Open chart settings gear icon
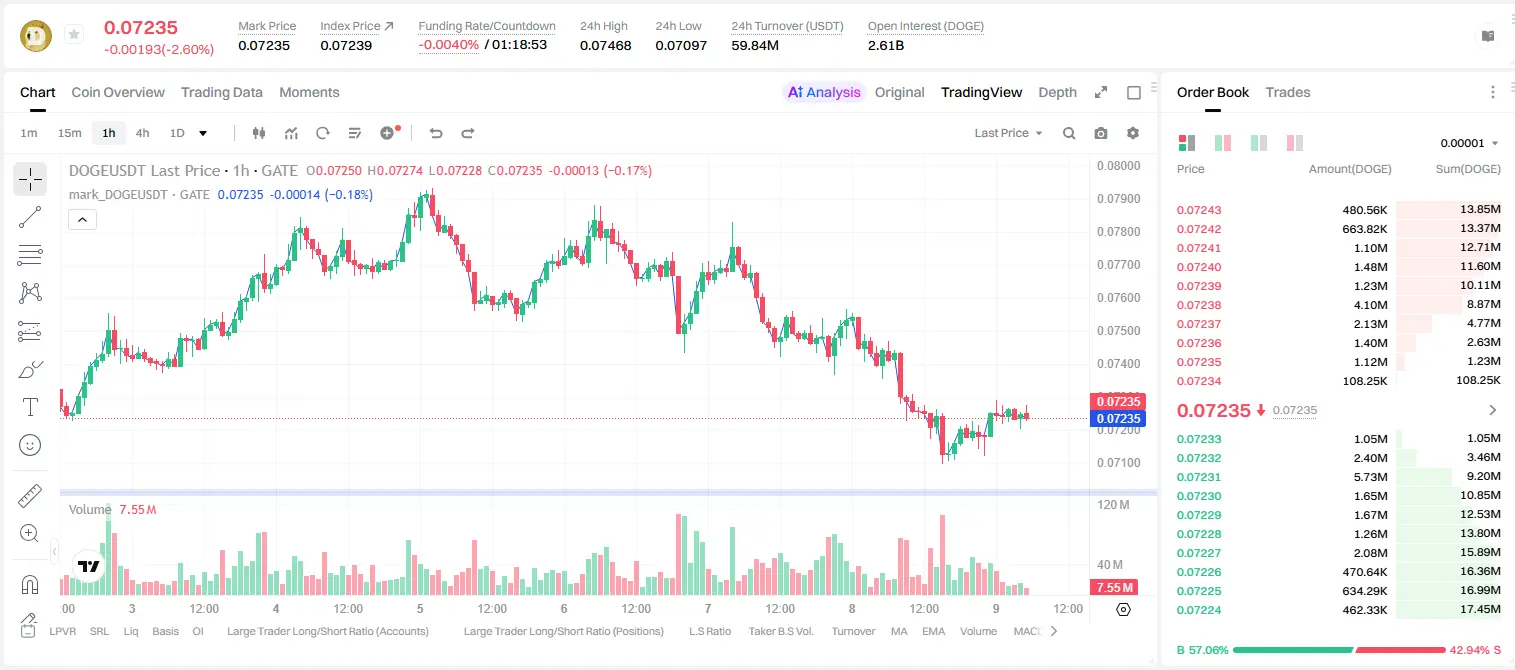 pyautogui.click(x=1133, y=133)
